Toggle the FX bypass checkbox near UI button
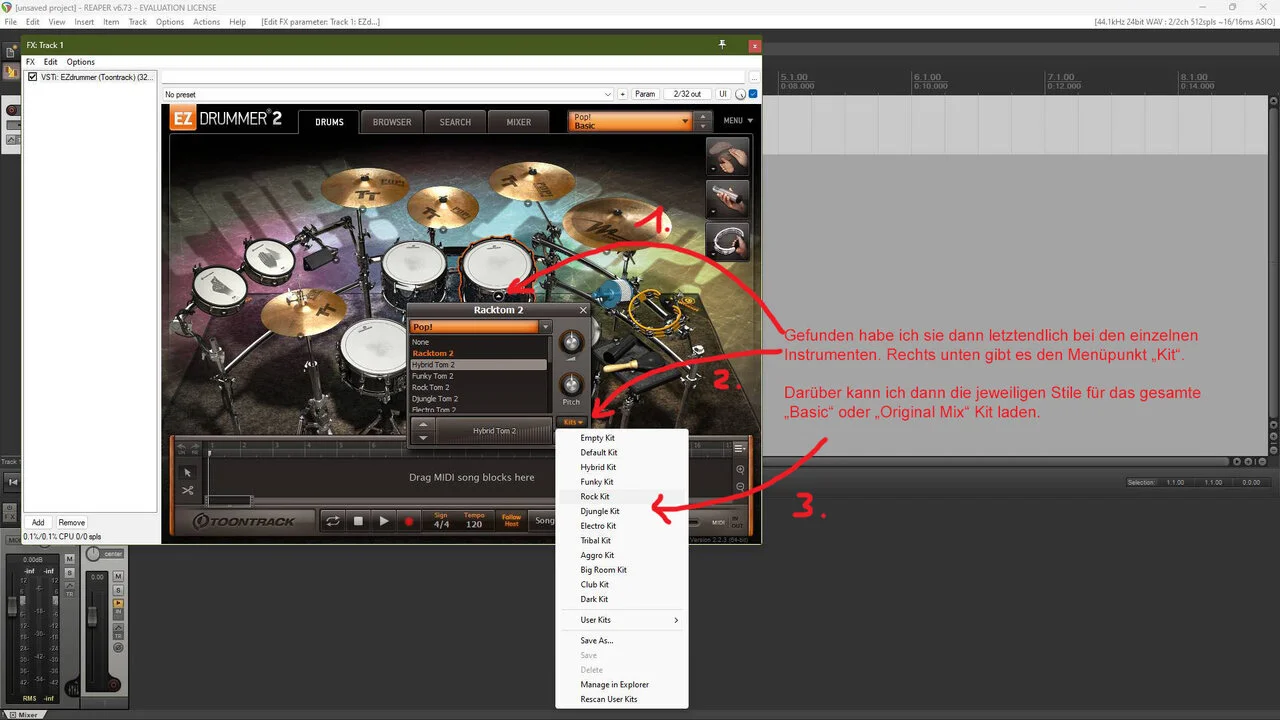 tap(753, 94)
